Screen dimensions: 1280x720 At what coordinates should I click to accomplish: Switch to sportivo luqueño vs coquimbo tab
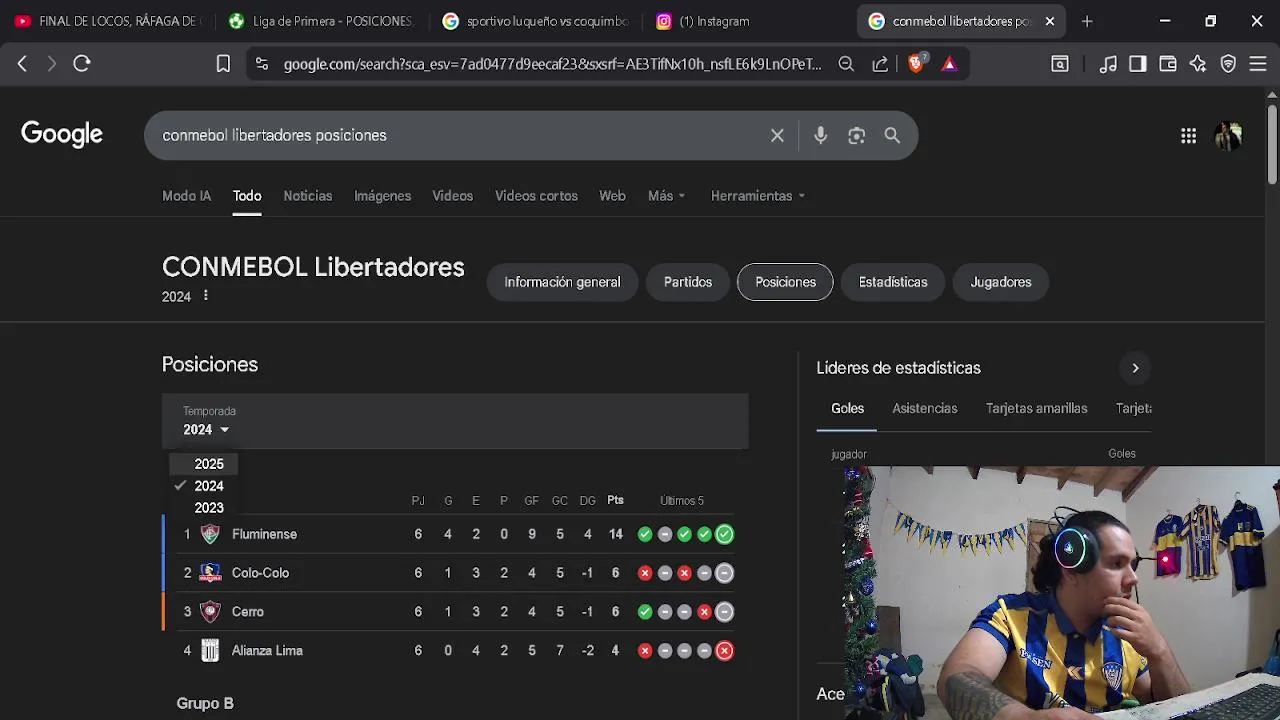pos(535,21)
